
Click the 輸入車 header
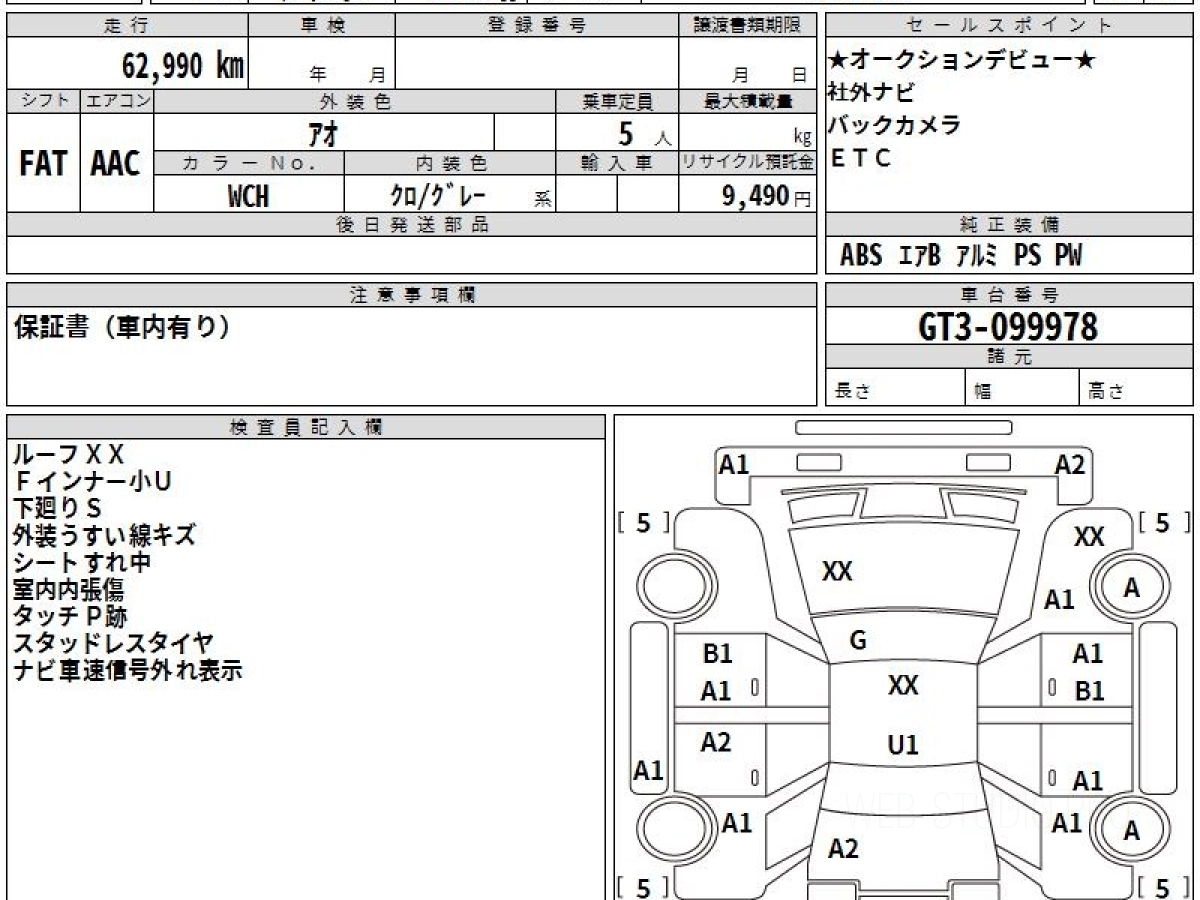617,163
